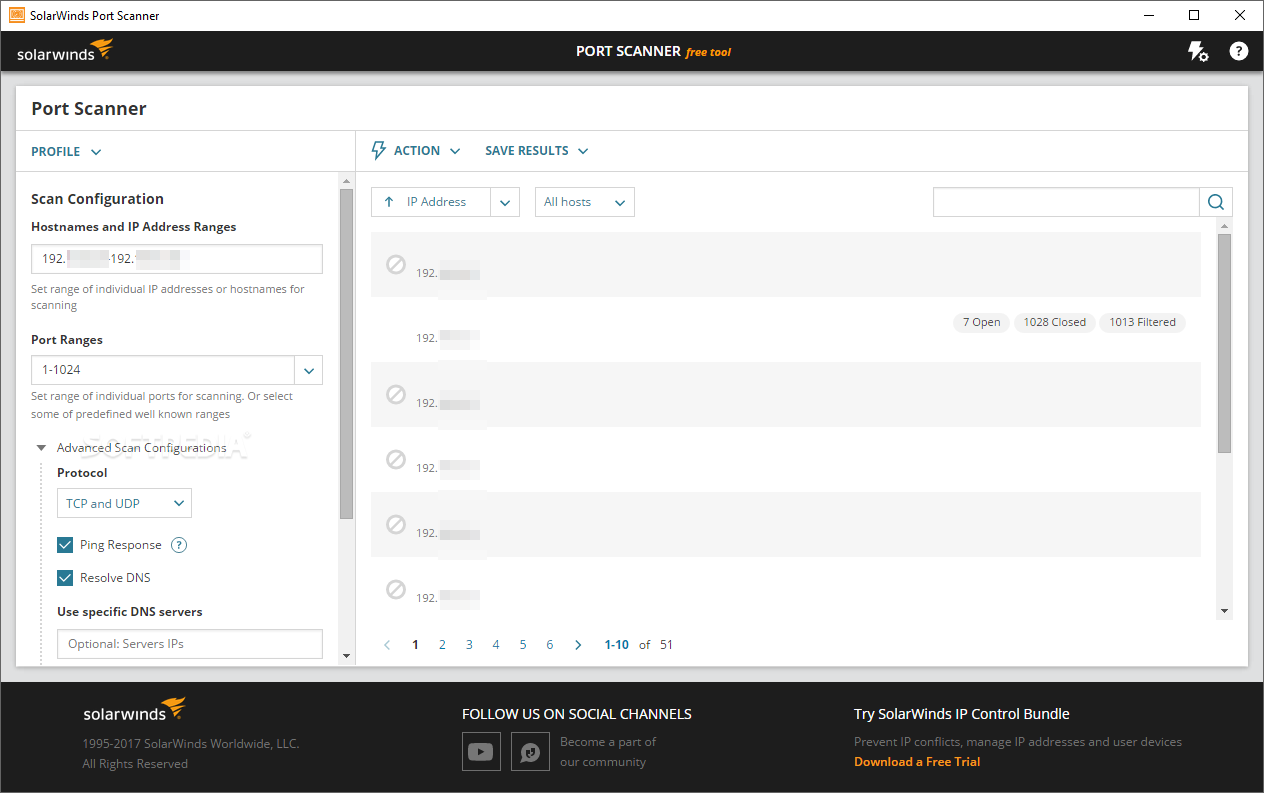Click configuration panel scroll up arrow
1264x793 pixels.
click(346, 181)
